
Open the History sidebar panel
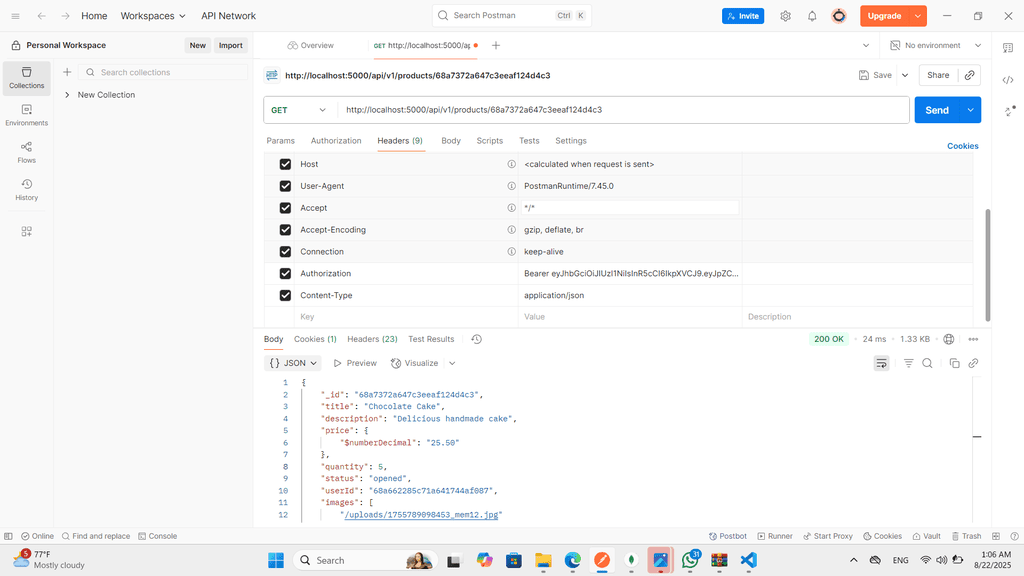(x=26, y=189)
